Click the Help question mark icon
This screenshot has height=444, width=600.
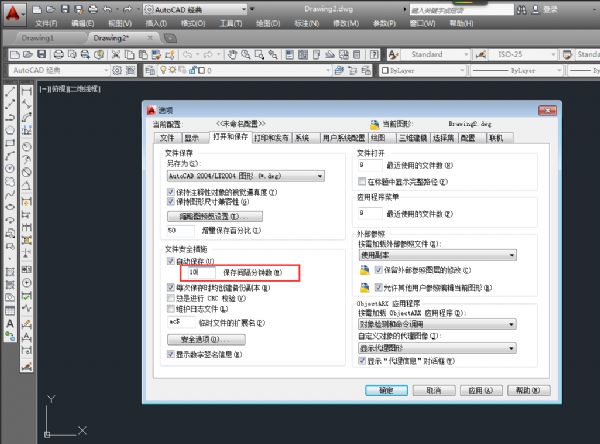pyautogui.click(x=375, y=55)
